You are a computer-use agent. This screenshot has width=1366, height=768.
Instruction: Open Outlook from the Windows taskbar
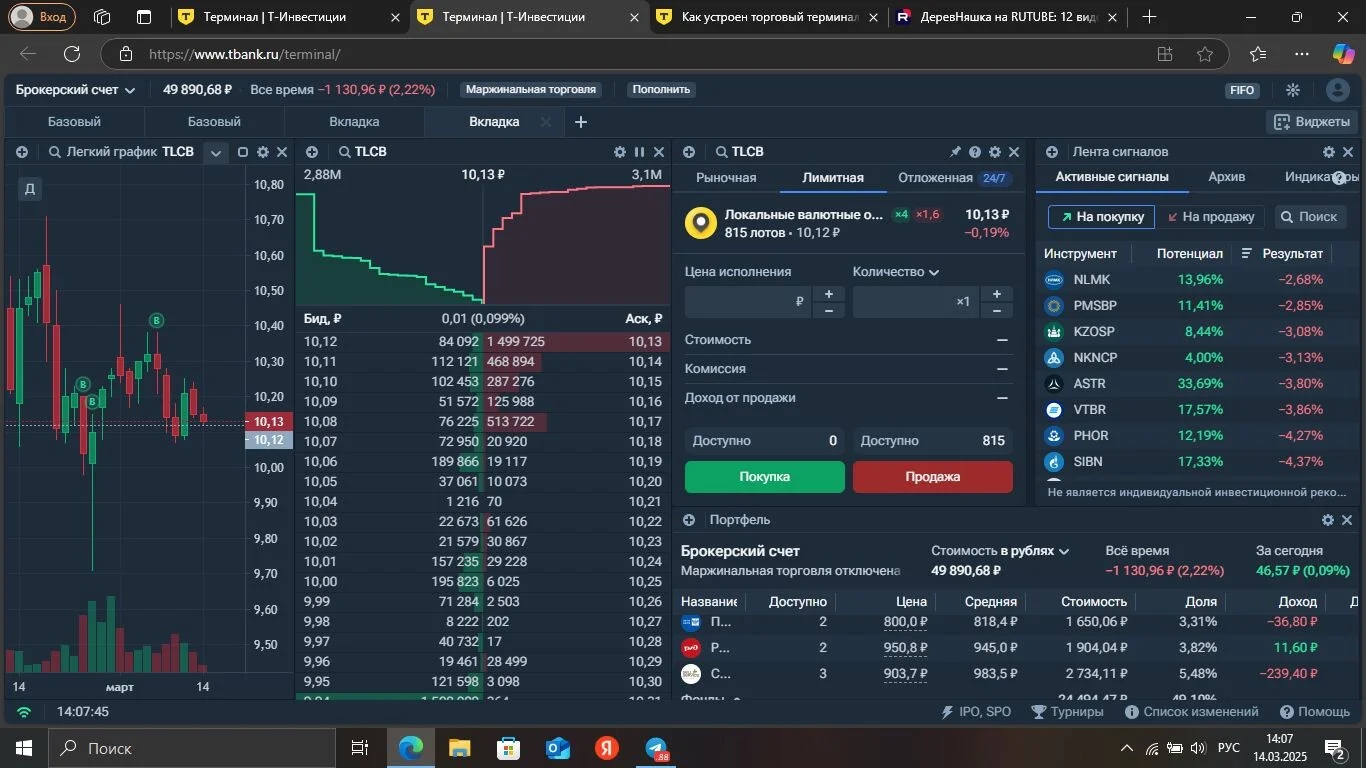tap(558, 748)
